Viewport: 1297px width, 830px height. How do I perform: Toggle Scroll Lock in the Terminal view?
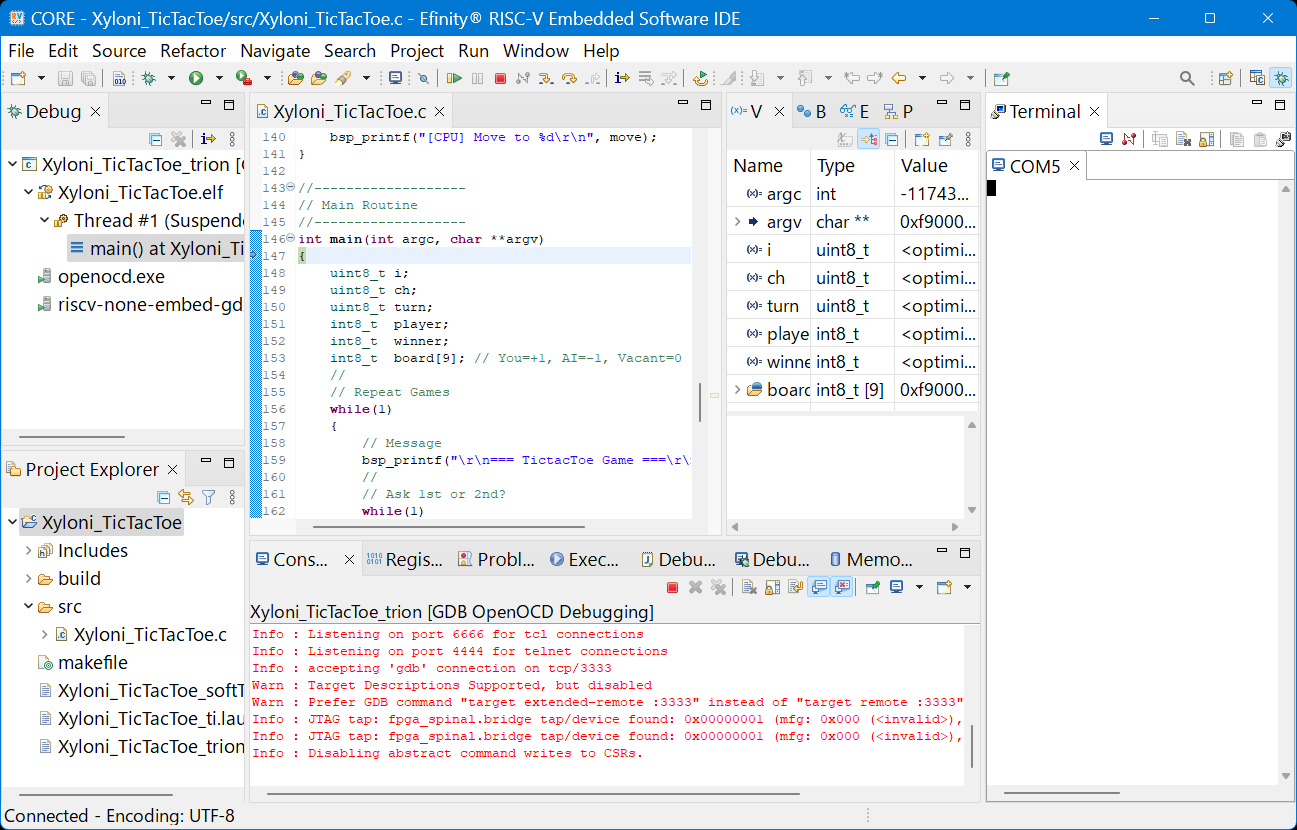tap(1207, 139)
